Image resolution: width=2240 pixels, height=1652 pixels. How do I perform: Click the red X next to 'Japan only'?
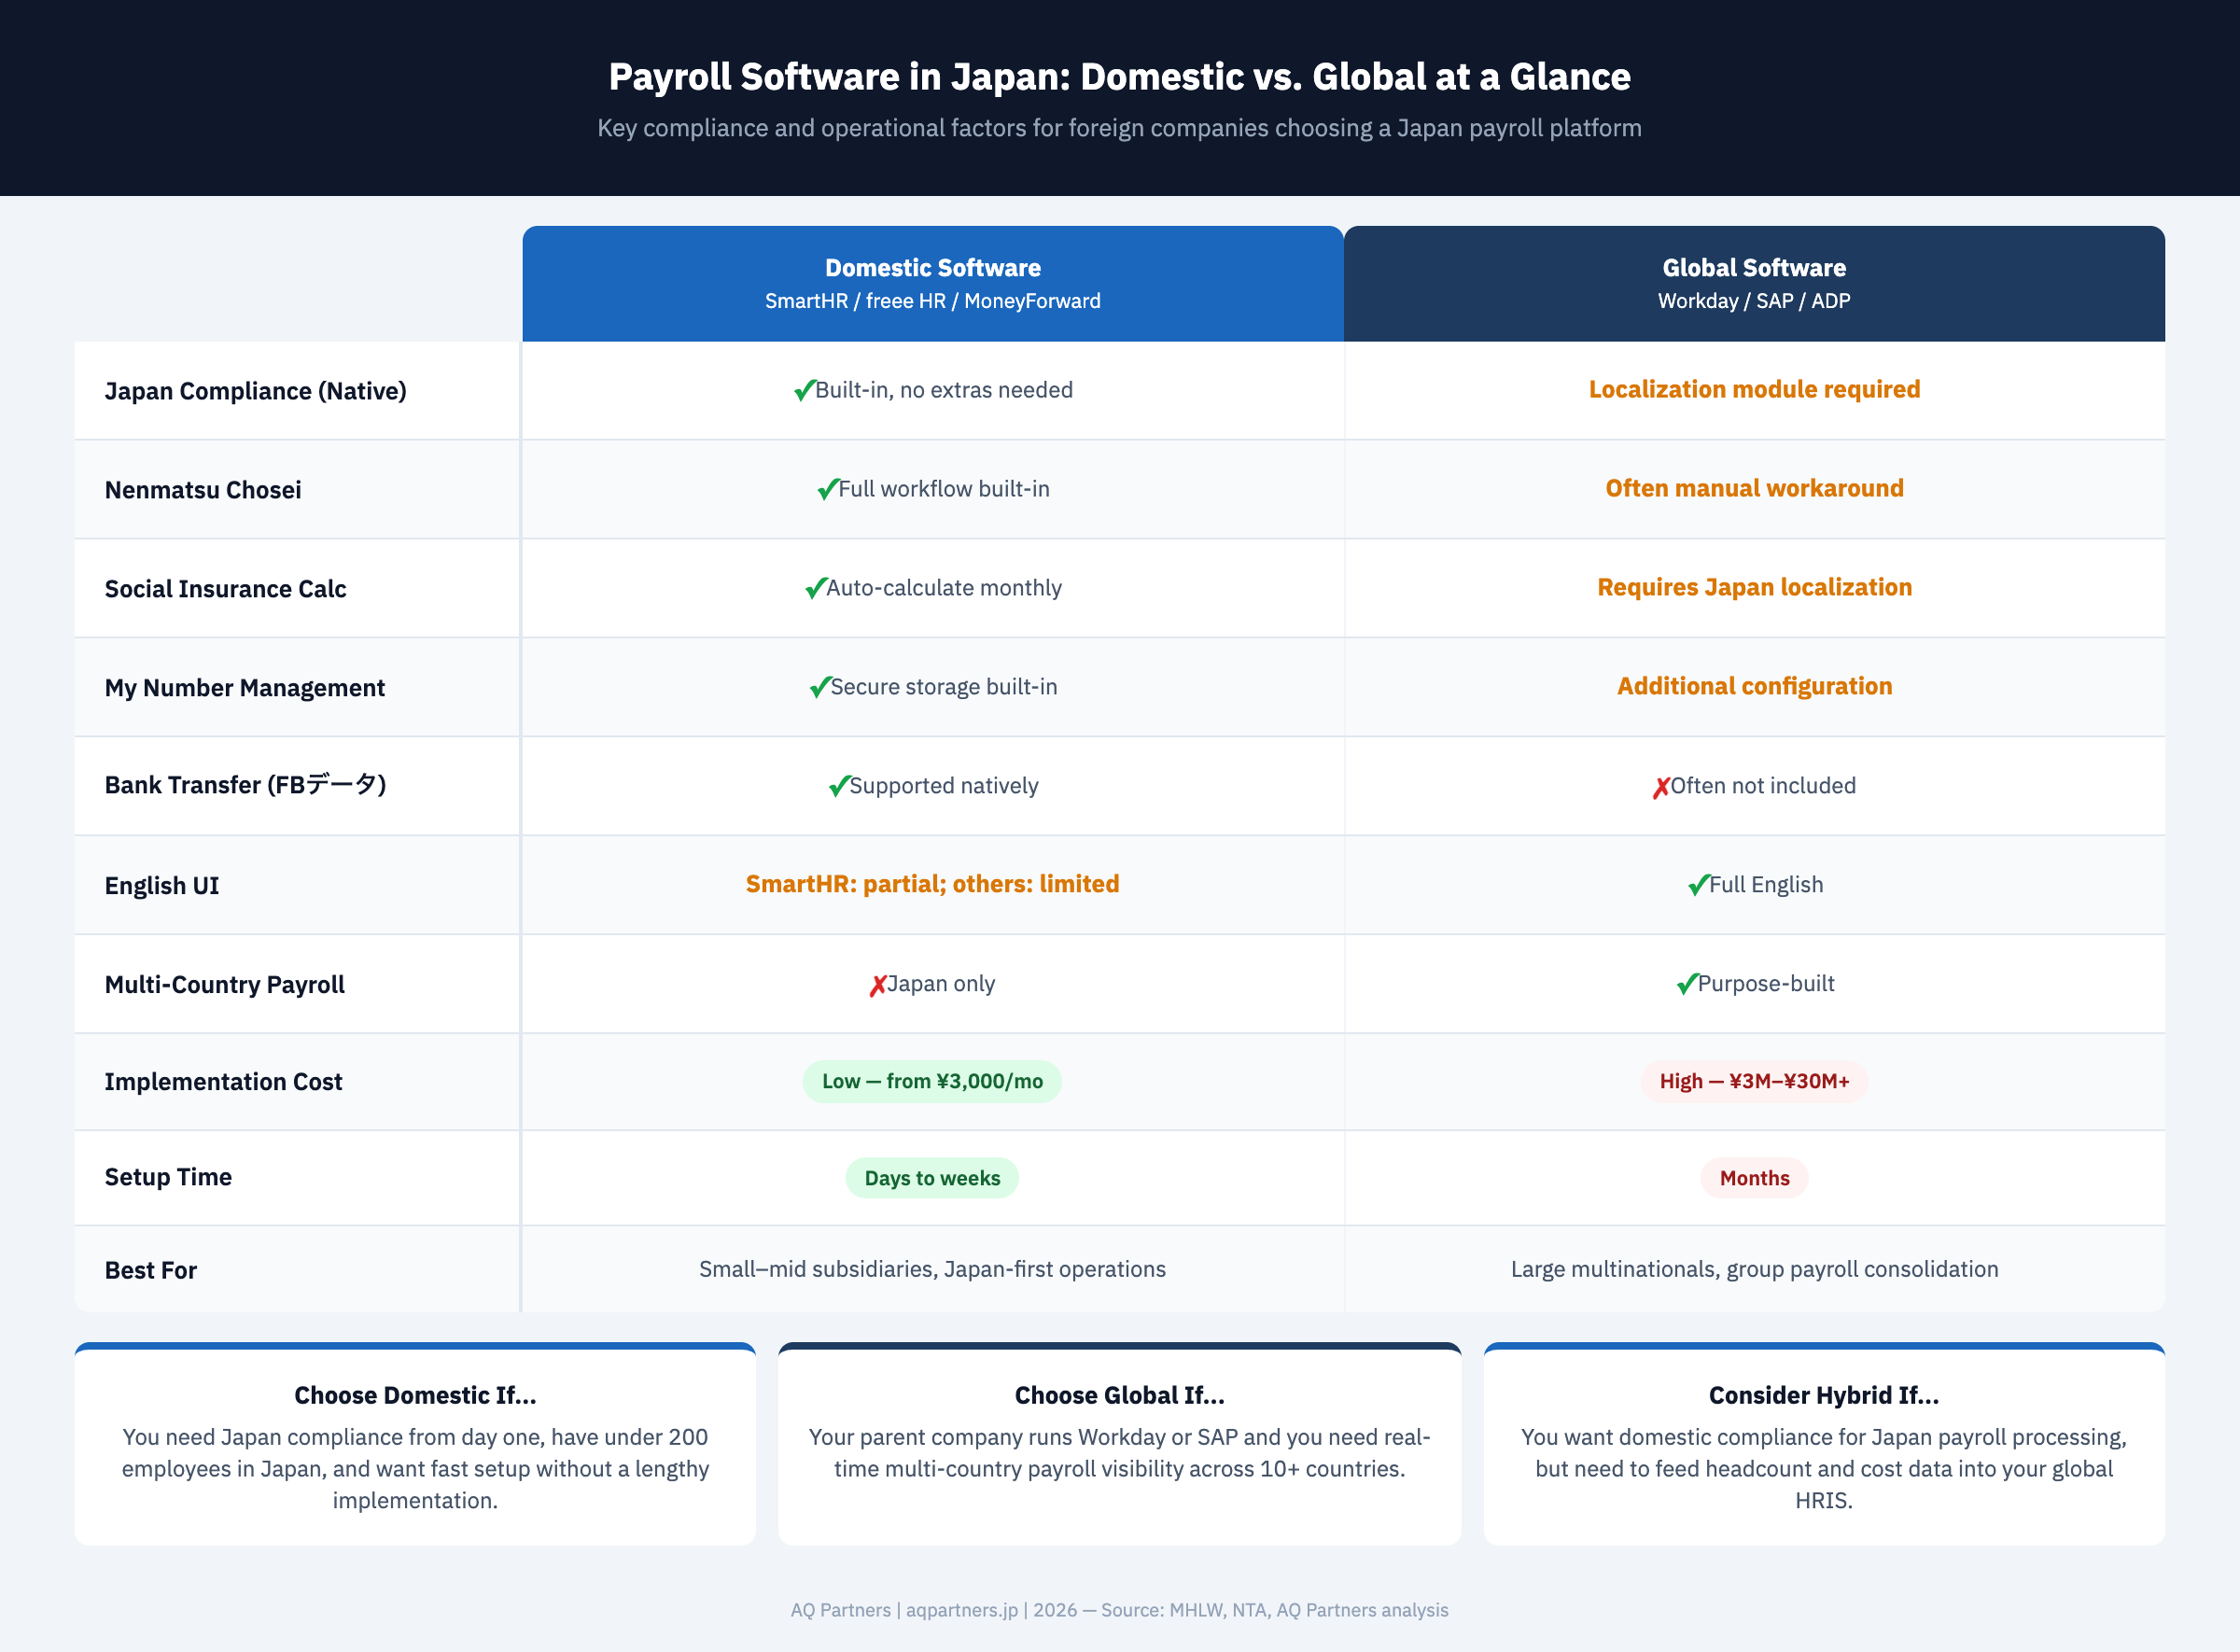coord(877,983)
